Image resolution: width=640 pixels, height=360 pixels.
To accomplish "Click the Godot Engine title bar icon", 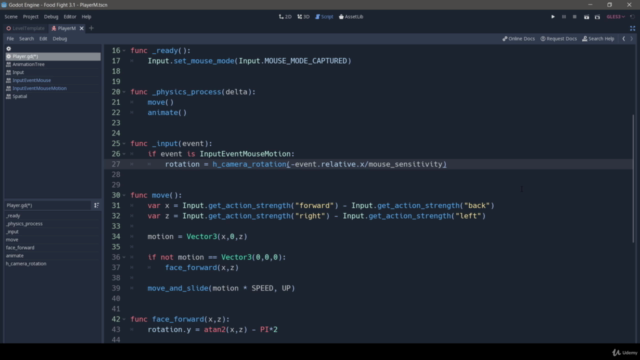I will click(4, 4).
